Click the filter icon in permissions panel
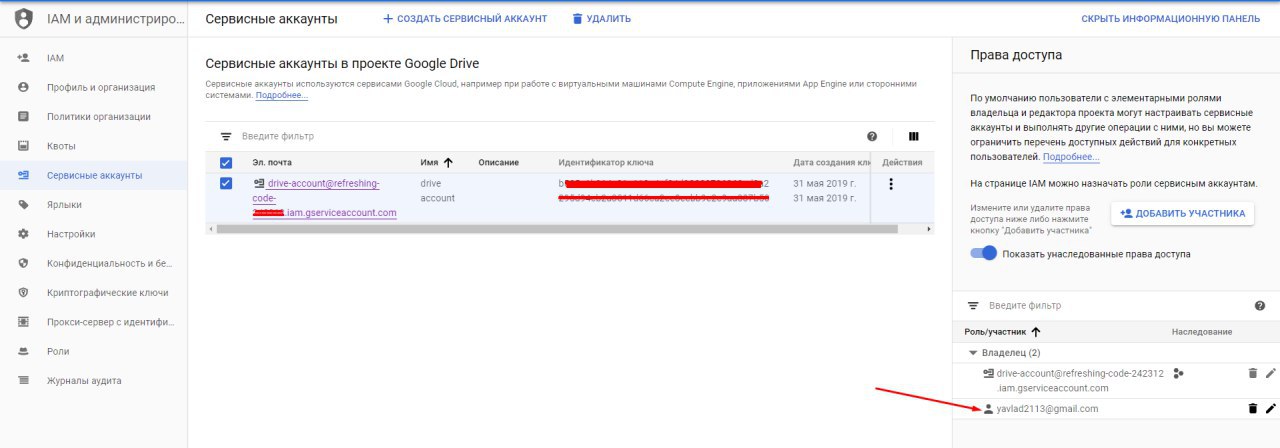 pos(972,305)
